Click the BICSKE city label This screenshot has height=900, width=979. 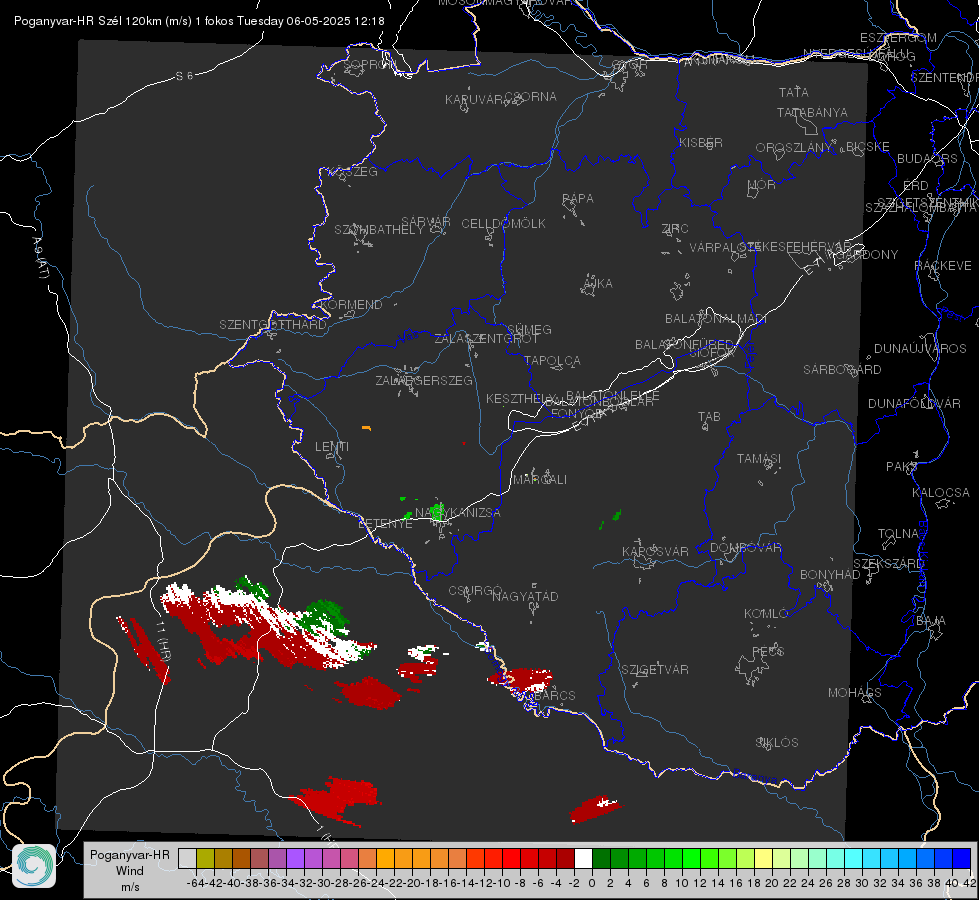pos(868,147)
